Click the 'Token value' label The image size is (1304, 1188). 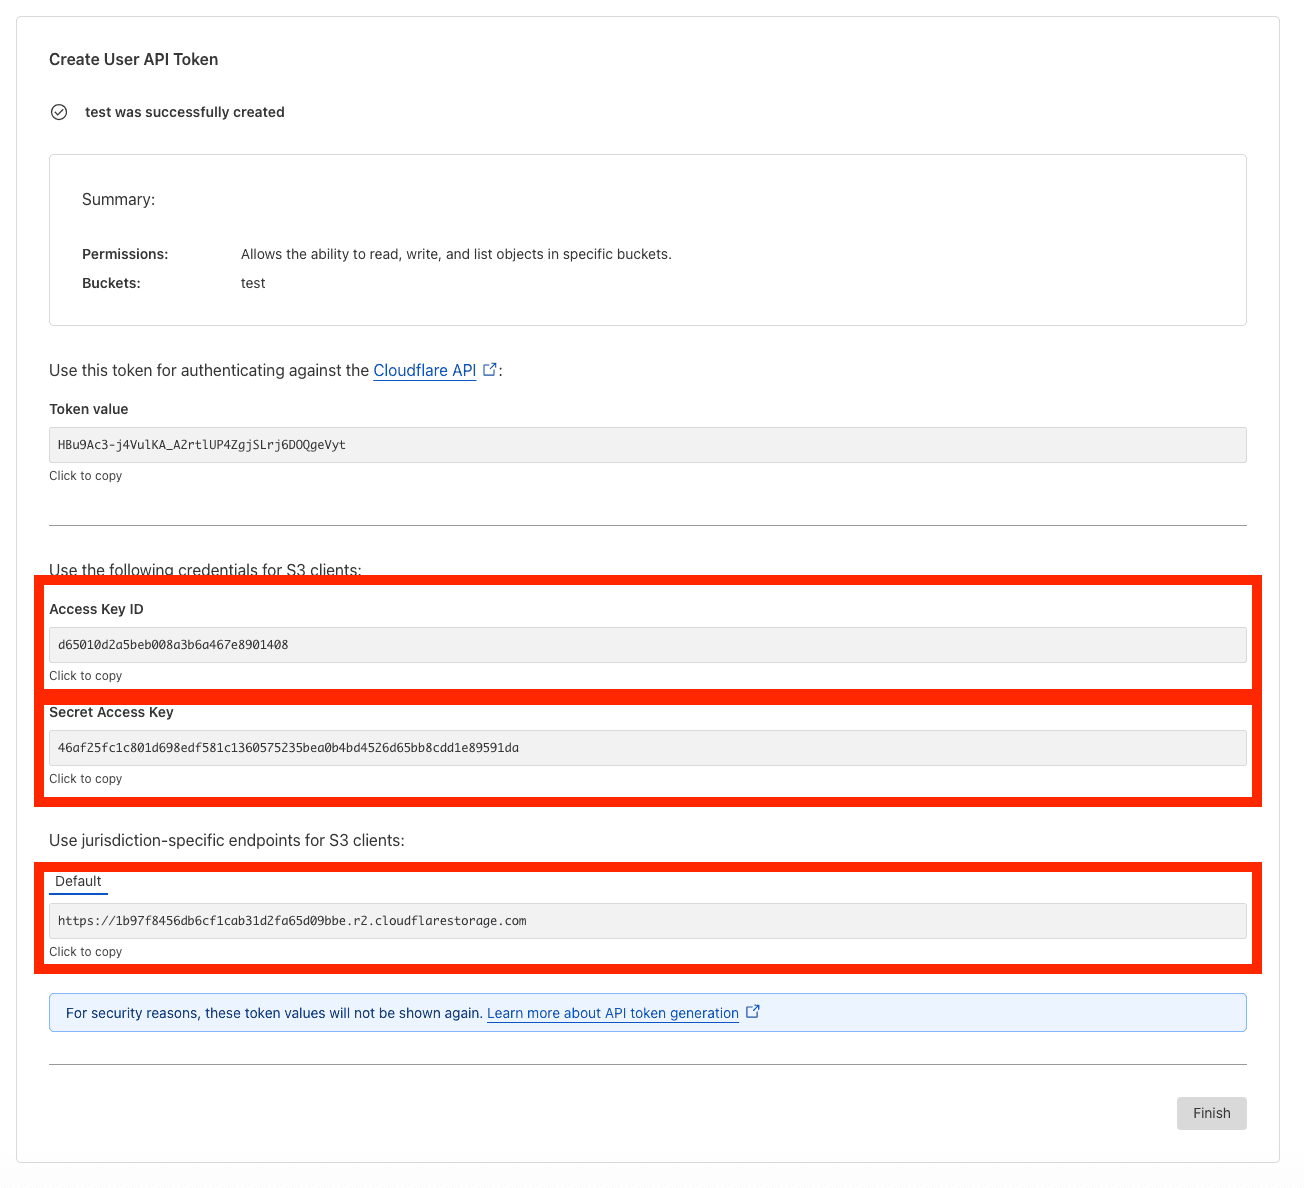click(x=89, y=409)
